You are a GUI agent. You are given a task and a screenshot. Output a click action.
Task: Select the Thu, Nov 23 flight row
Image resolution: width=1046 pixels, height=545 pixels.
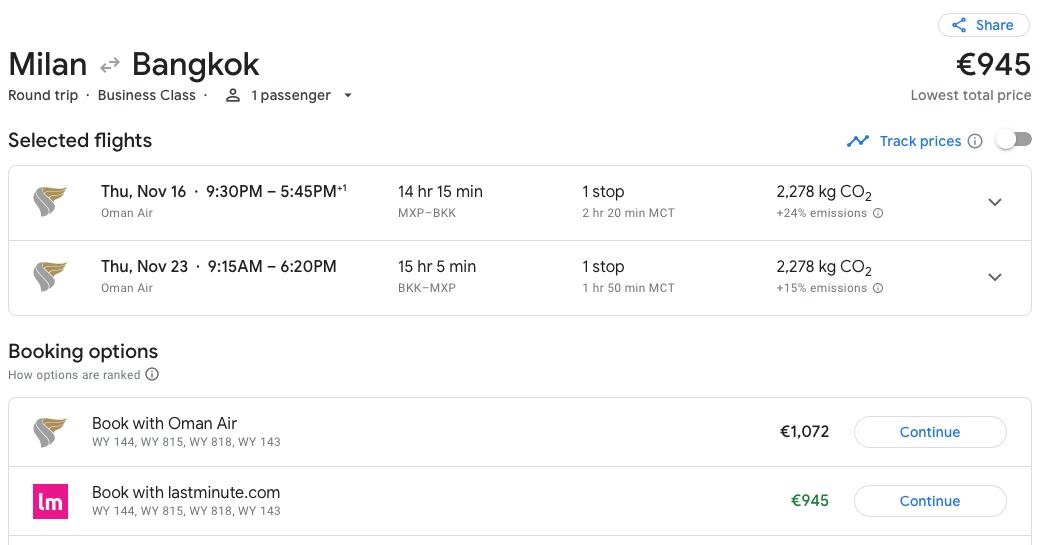click(520, 278)
